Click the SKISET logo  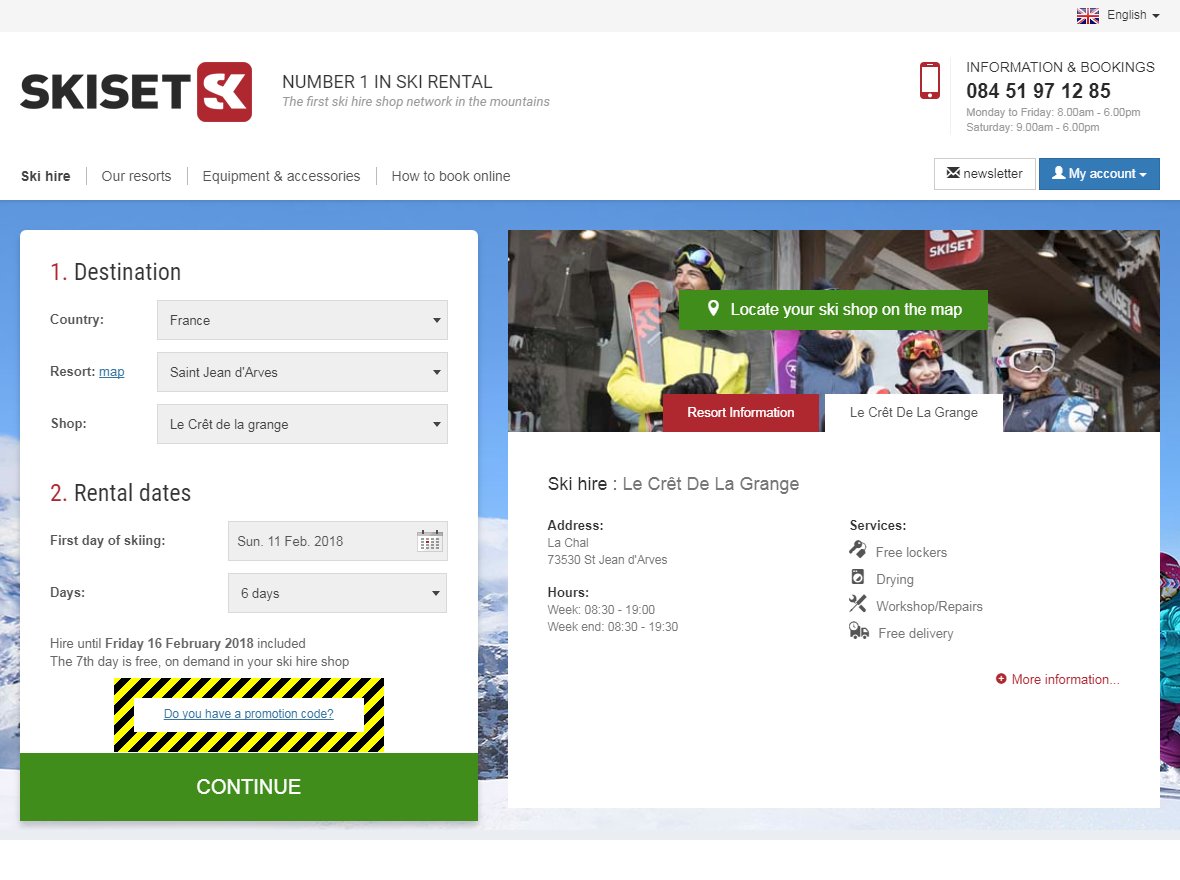[136, 92]
